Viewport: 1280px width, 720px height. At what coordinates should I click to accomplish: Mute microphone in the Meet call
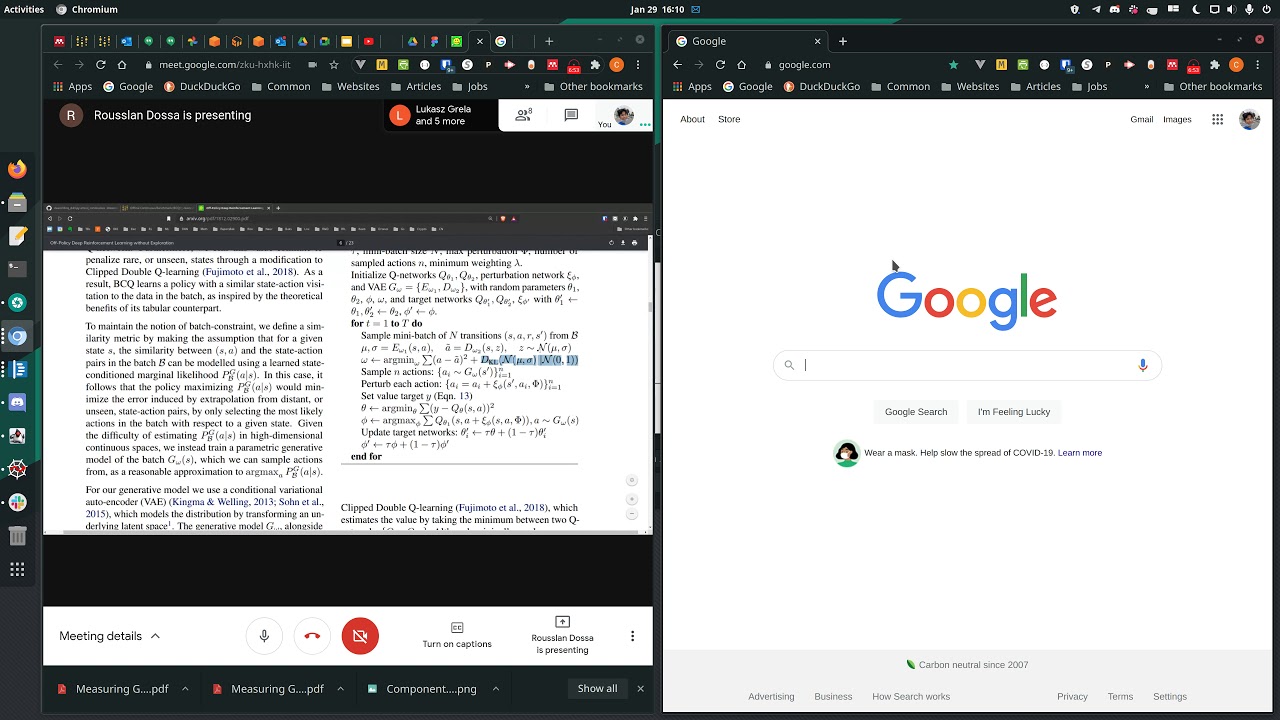pyautogui.click(x=264, y=636)
